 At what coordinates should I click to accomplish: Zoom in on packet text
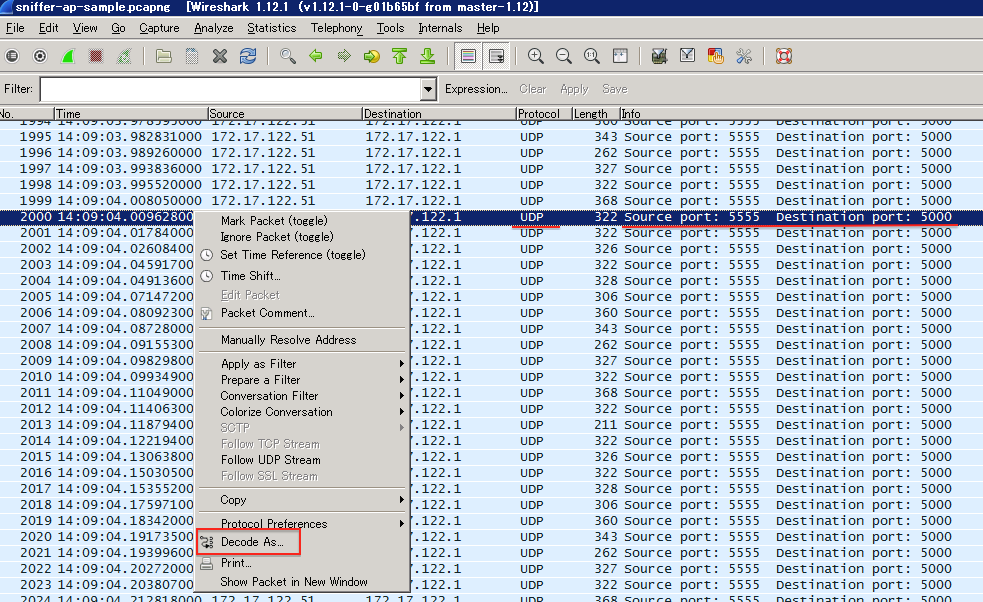tap(535, 56)
